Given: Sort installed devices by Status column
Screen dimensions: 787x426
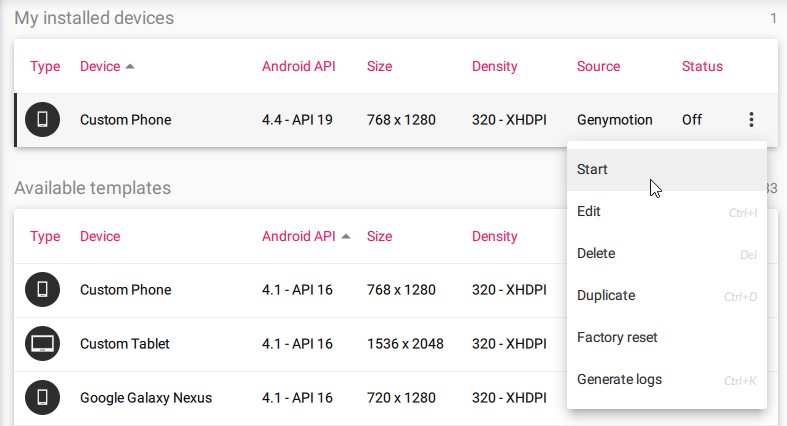Looking at the screenshot, I should click(702, 66).
